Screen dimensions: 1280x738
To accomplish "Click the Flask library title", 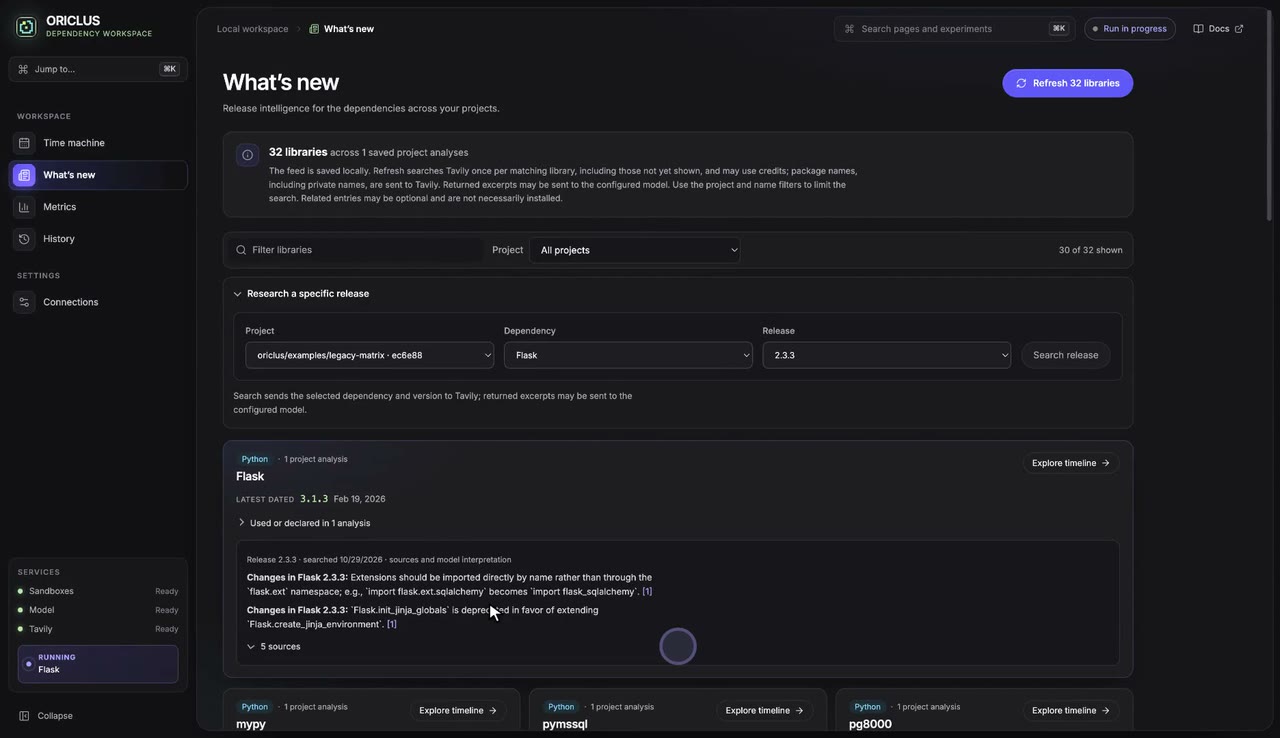I will [x=250, y=476].
